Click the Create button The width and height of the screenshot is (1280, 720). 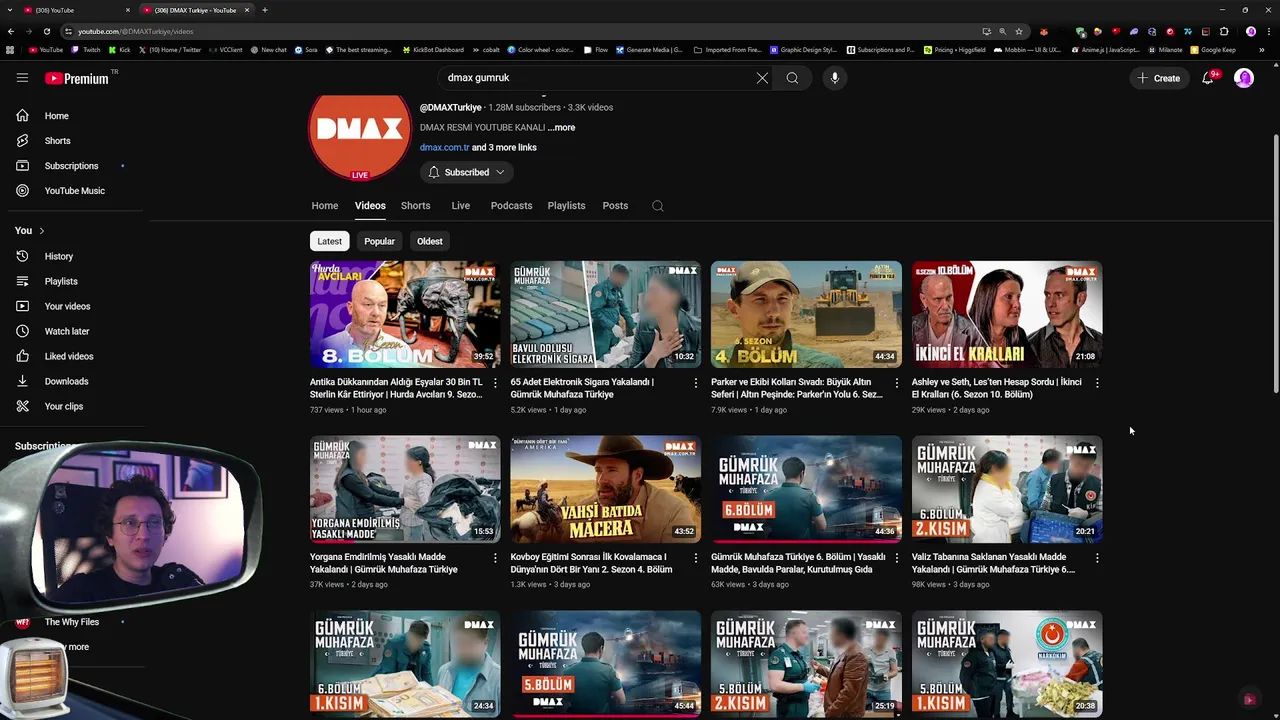tap(1159, 78)
